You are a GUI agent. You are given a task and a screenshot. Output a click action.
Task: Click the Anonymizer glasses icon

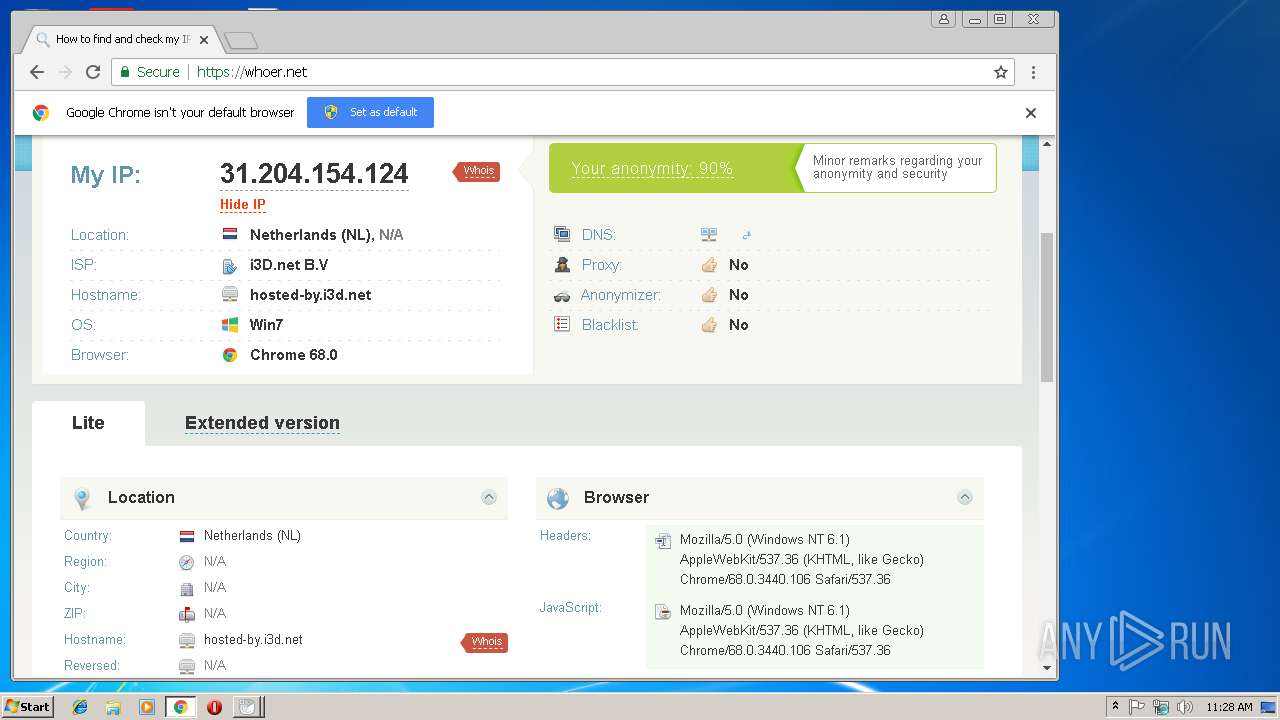coord(562,295)
